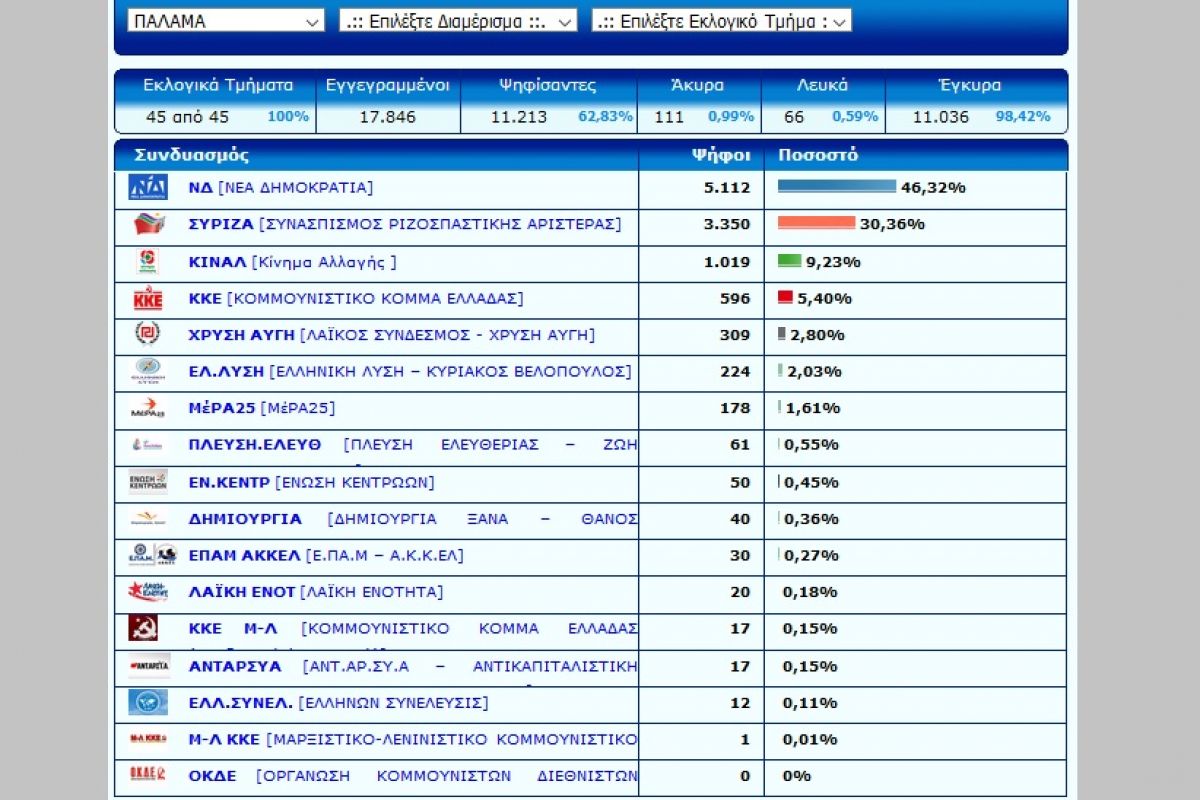Click the ΕΠΑΜ ΑΚΚΕΛ party logo
The height and width of the screenshot is (800, 1200).
click(153, 555)
